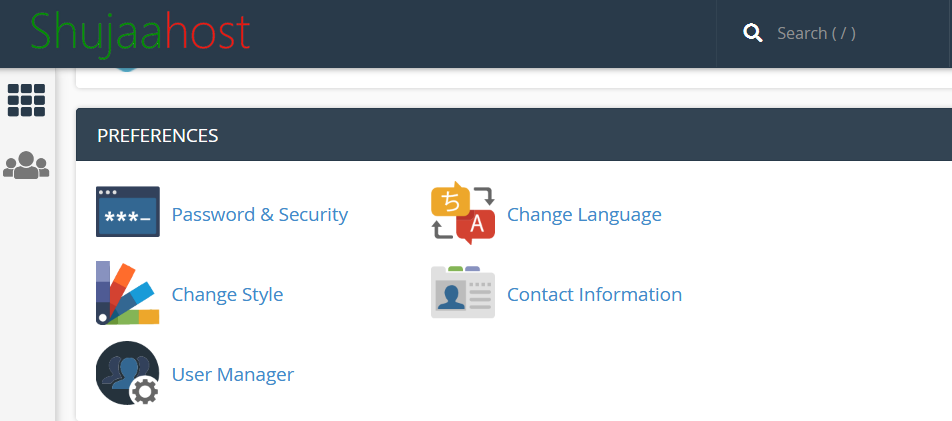Screen dimensions: 952x421
Task: Open the Password & Security link
Action: point(260,214)
